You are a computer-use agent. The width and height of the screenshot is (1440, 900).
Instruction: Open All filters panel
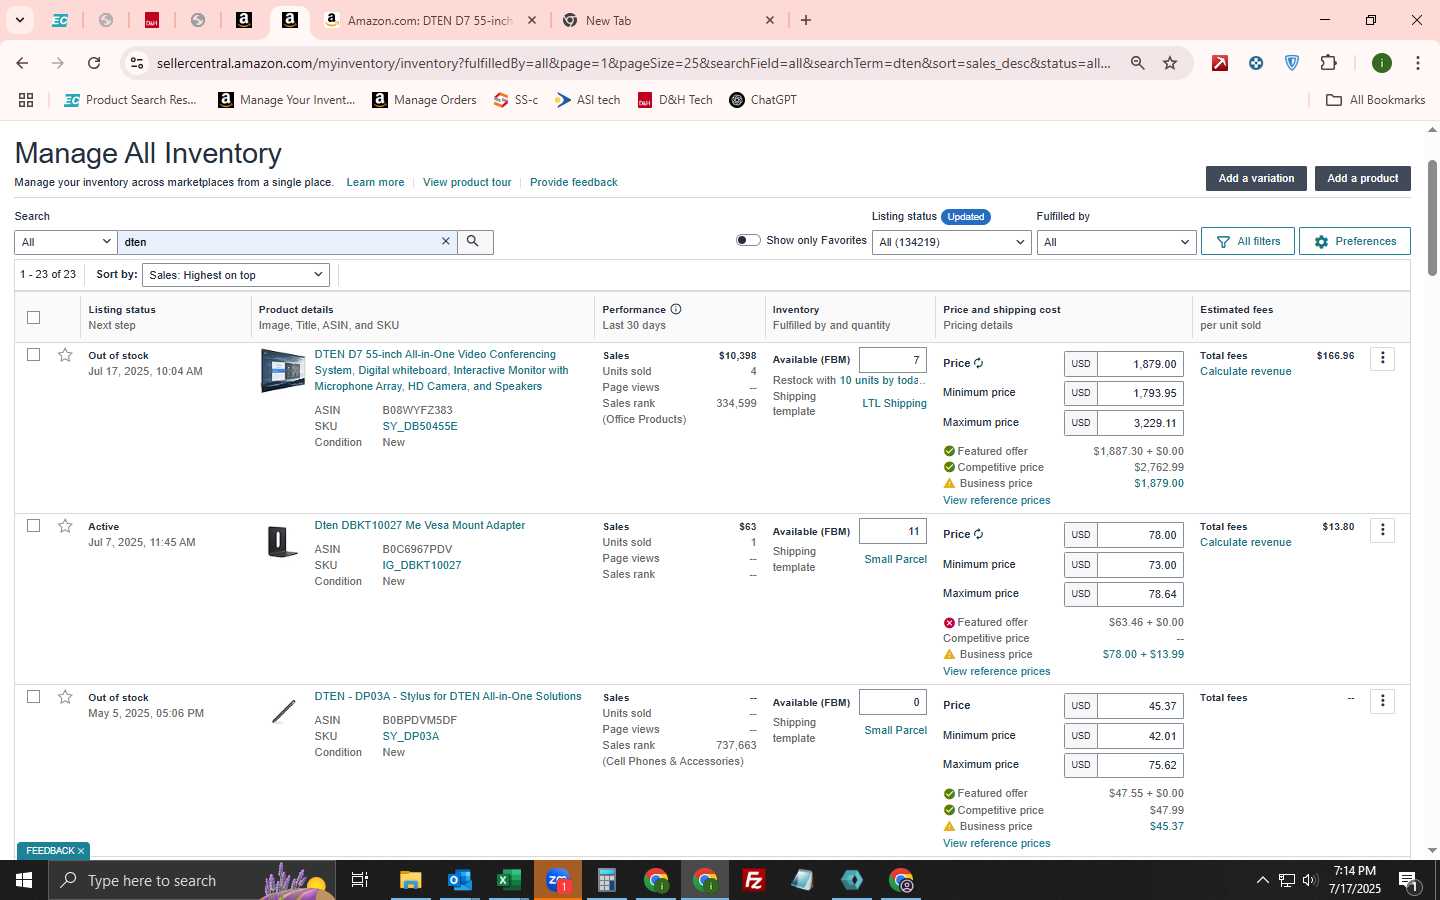(1248, 241)
